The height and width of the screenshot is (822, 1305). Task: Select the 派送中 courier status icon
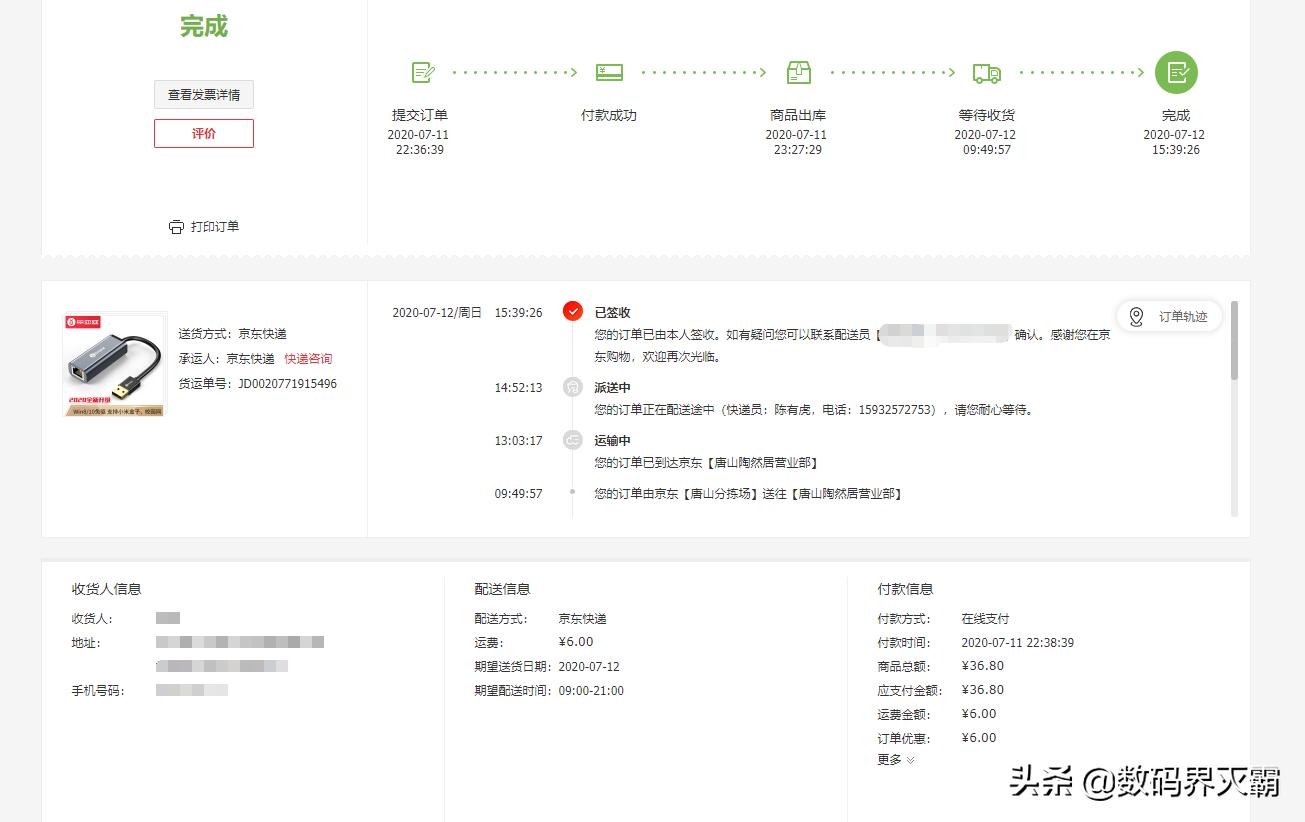coord(572,388)
